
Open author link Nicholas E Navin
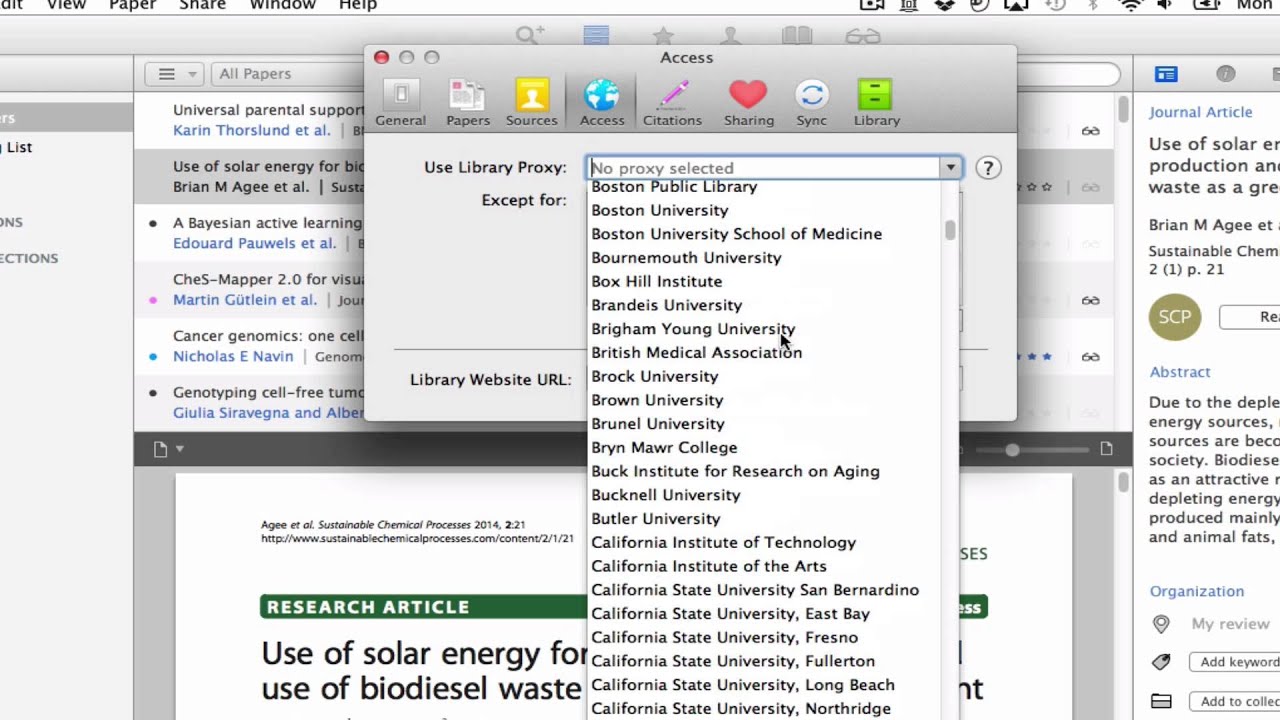[x=233, y=356]
